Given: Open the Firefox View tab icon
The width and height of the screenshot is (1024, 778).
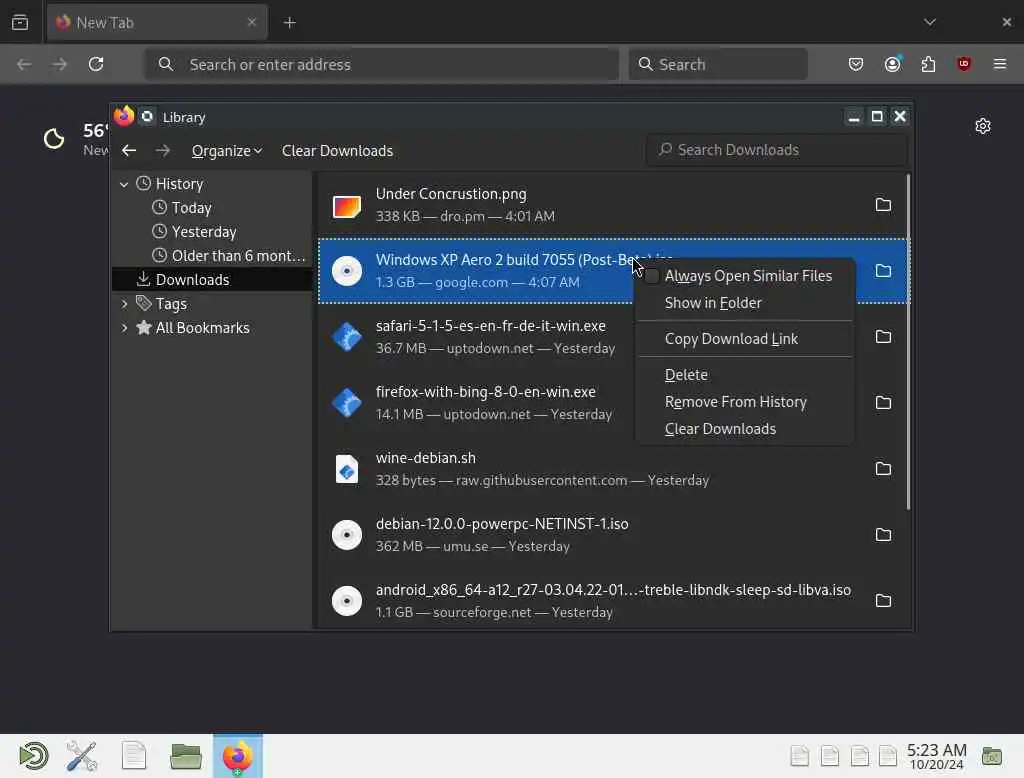Looking at the screenshot, I should (x=20, y=22).
